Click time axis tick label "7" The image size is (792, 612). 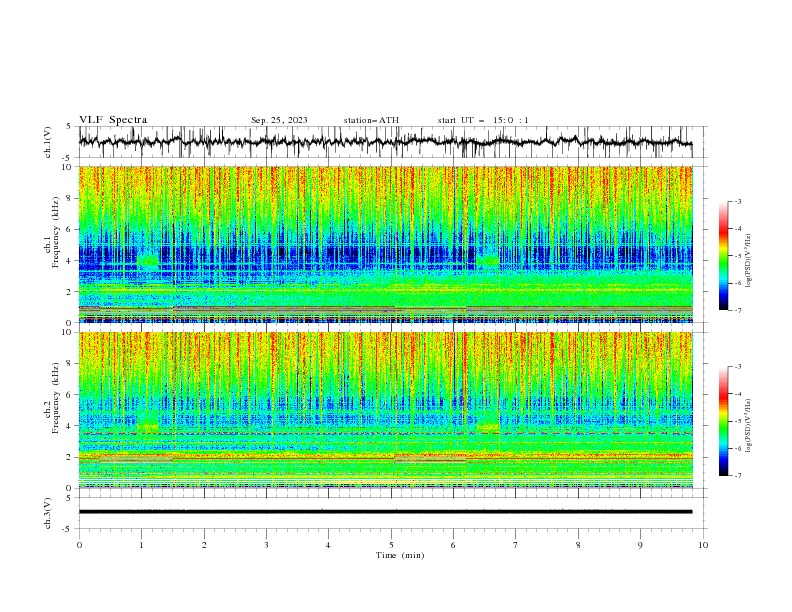click(516, 545)
